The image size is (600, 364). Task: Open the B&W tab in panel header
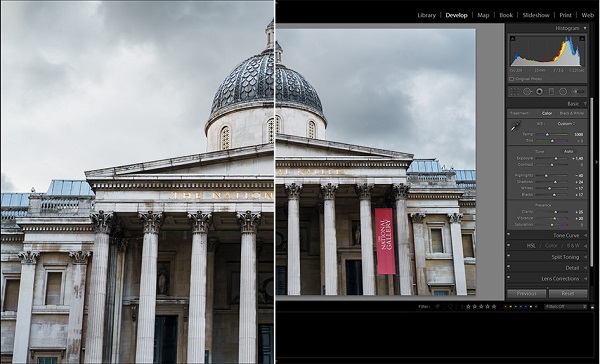tap(573, 246)
